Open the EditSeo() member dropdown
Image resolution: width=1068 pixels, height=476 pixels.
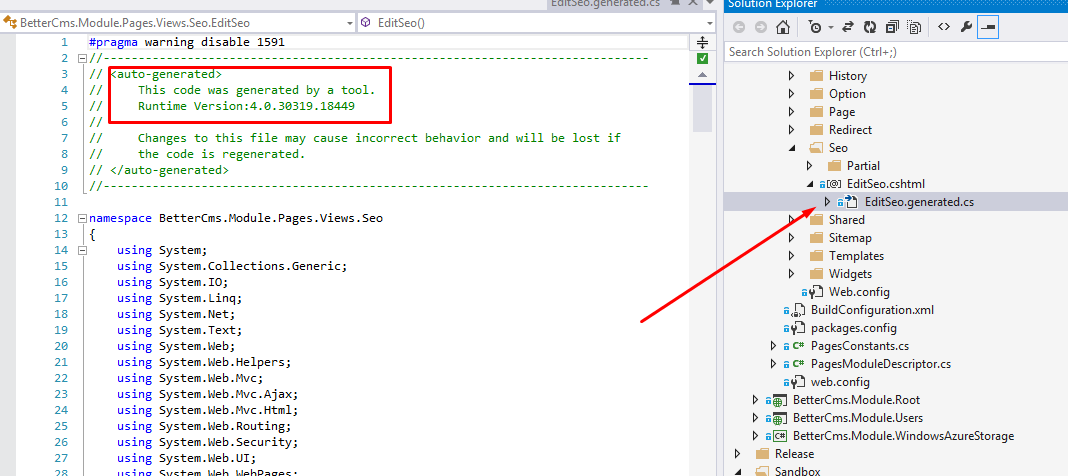click(x=530, y=22)
